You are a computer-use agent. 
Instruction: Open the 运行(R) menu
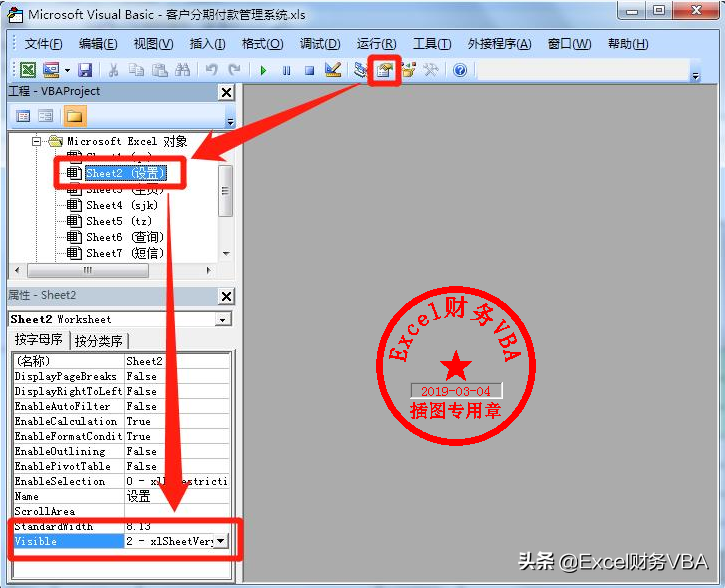pos(376,44)
